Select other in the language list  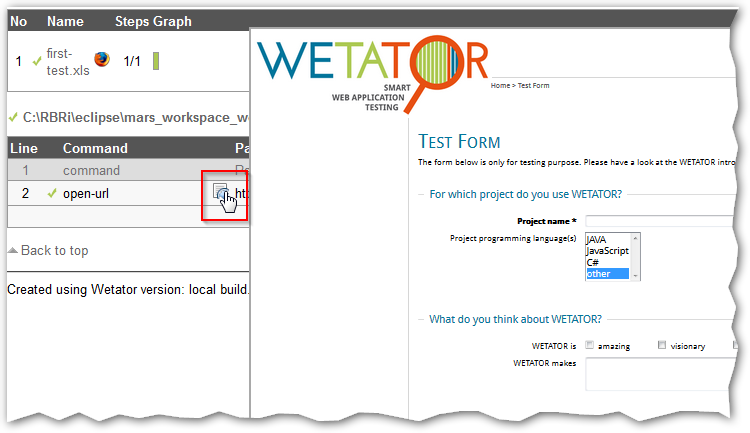click(607, 274)
